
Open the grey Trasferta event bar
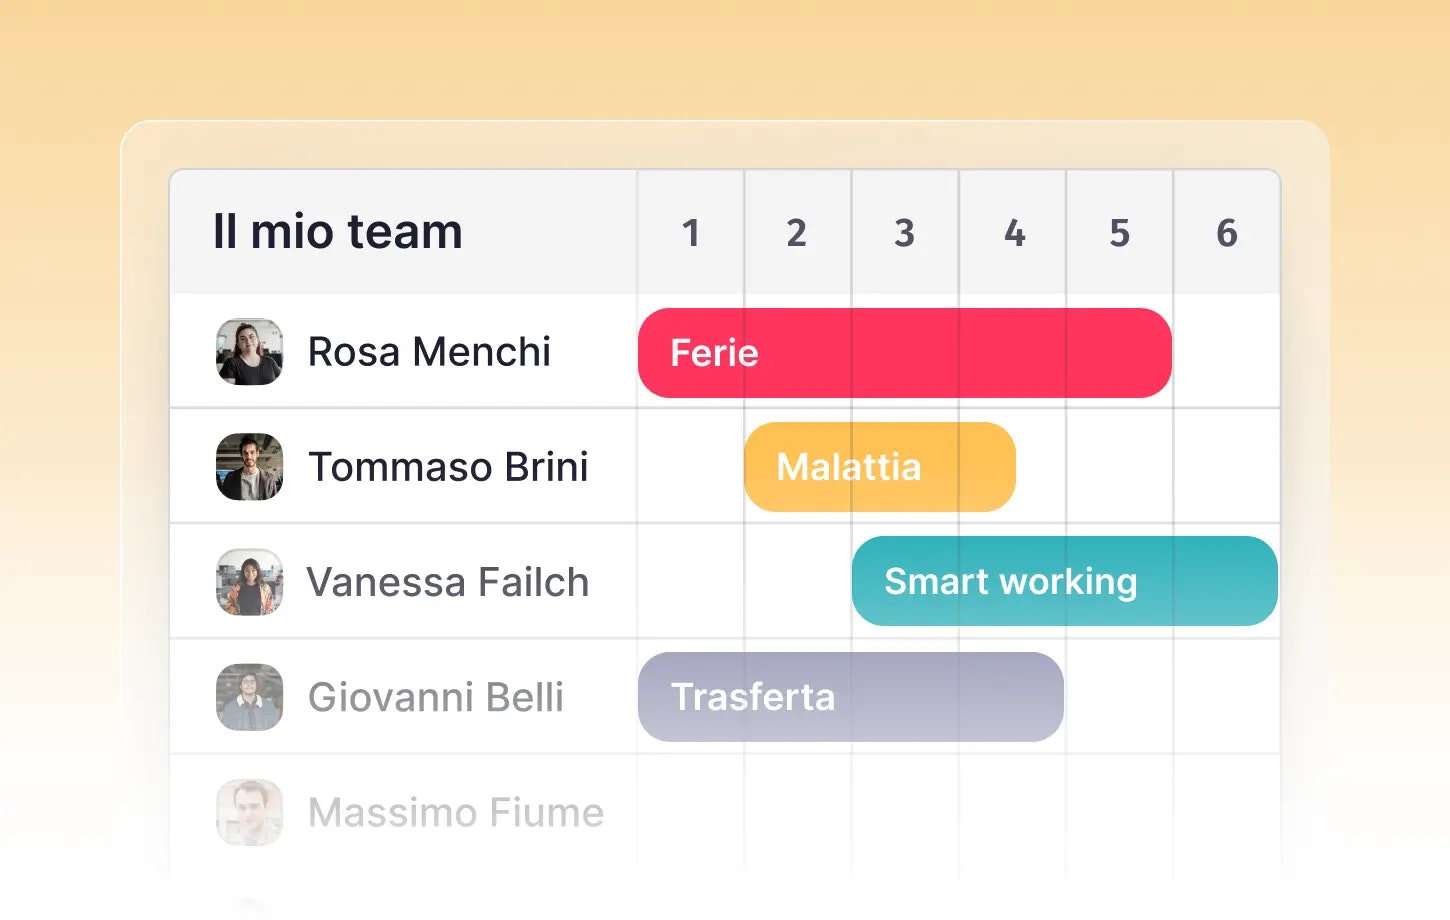[x=850, y=697]
